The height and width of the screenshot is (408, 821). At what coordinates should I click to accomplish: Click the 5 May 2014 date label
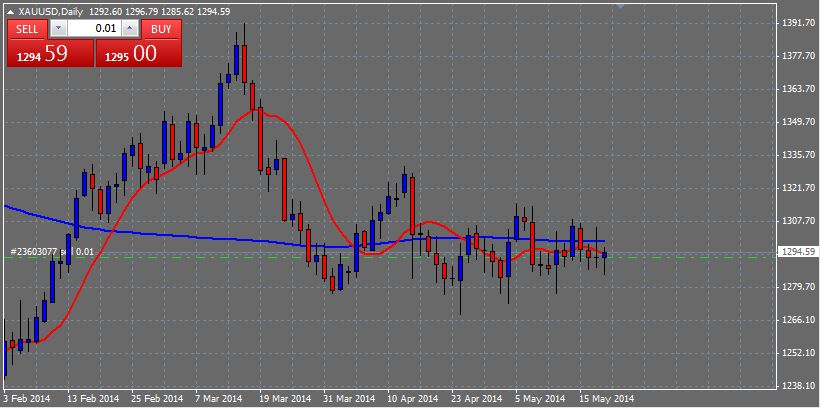pyautogui.click(x=540, y=399)
